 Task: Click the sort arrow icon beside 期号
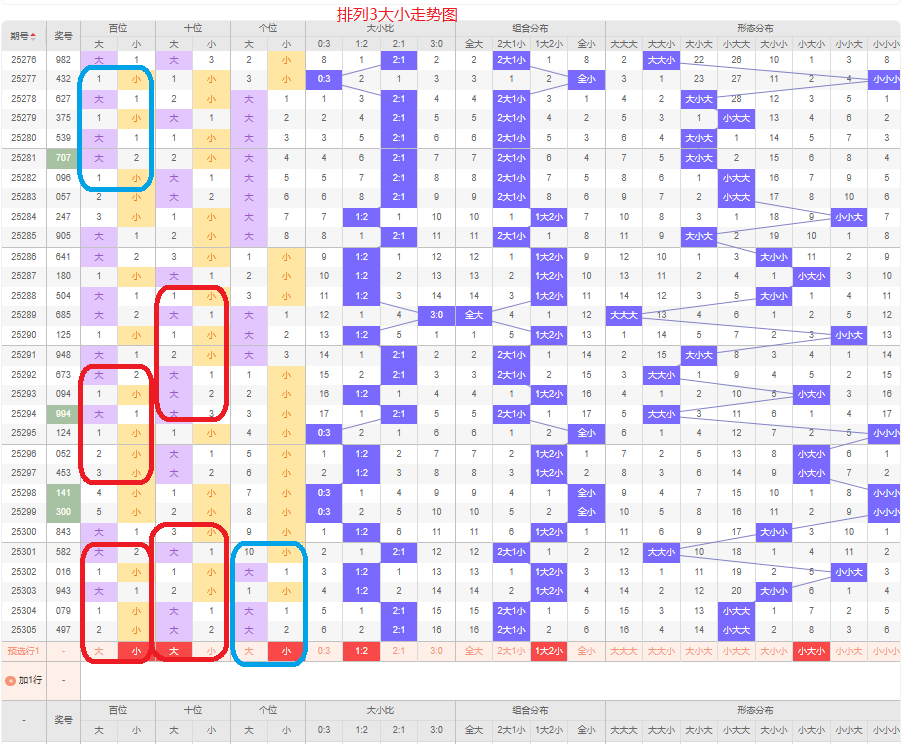point(33,36)
